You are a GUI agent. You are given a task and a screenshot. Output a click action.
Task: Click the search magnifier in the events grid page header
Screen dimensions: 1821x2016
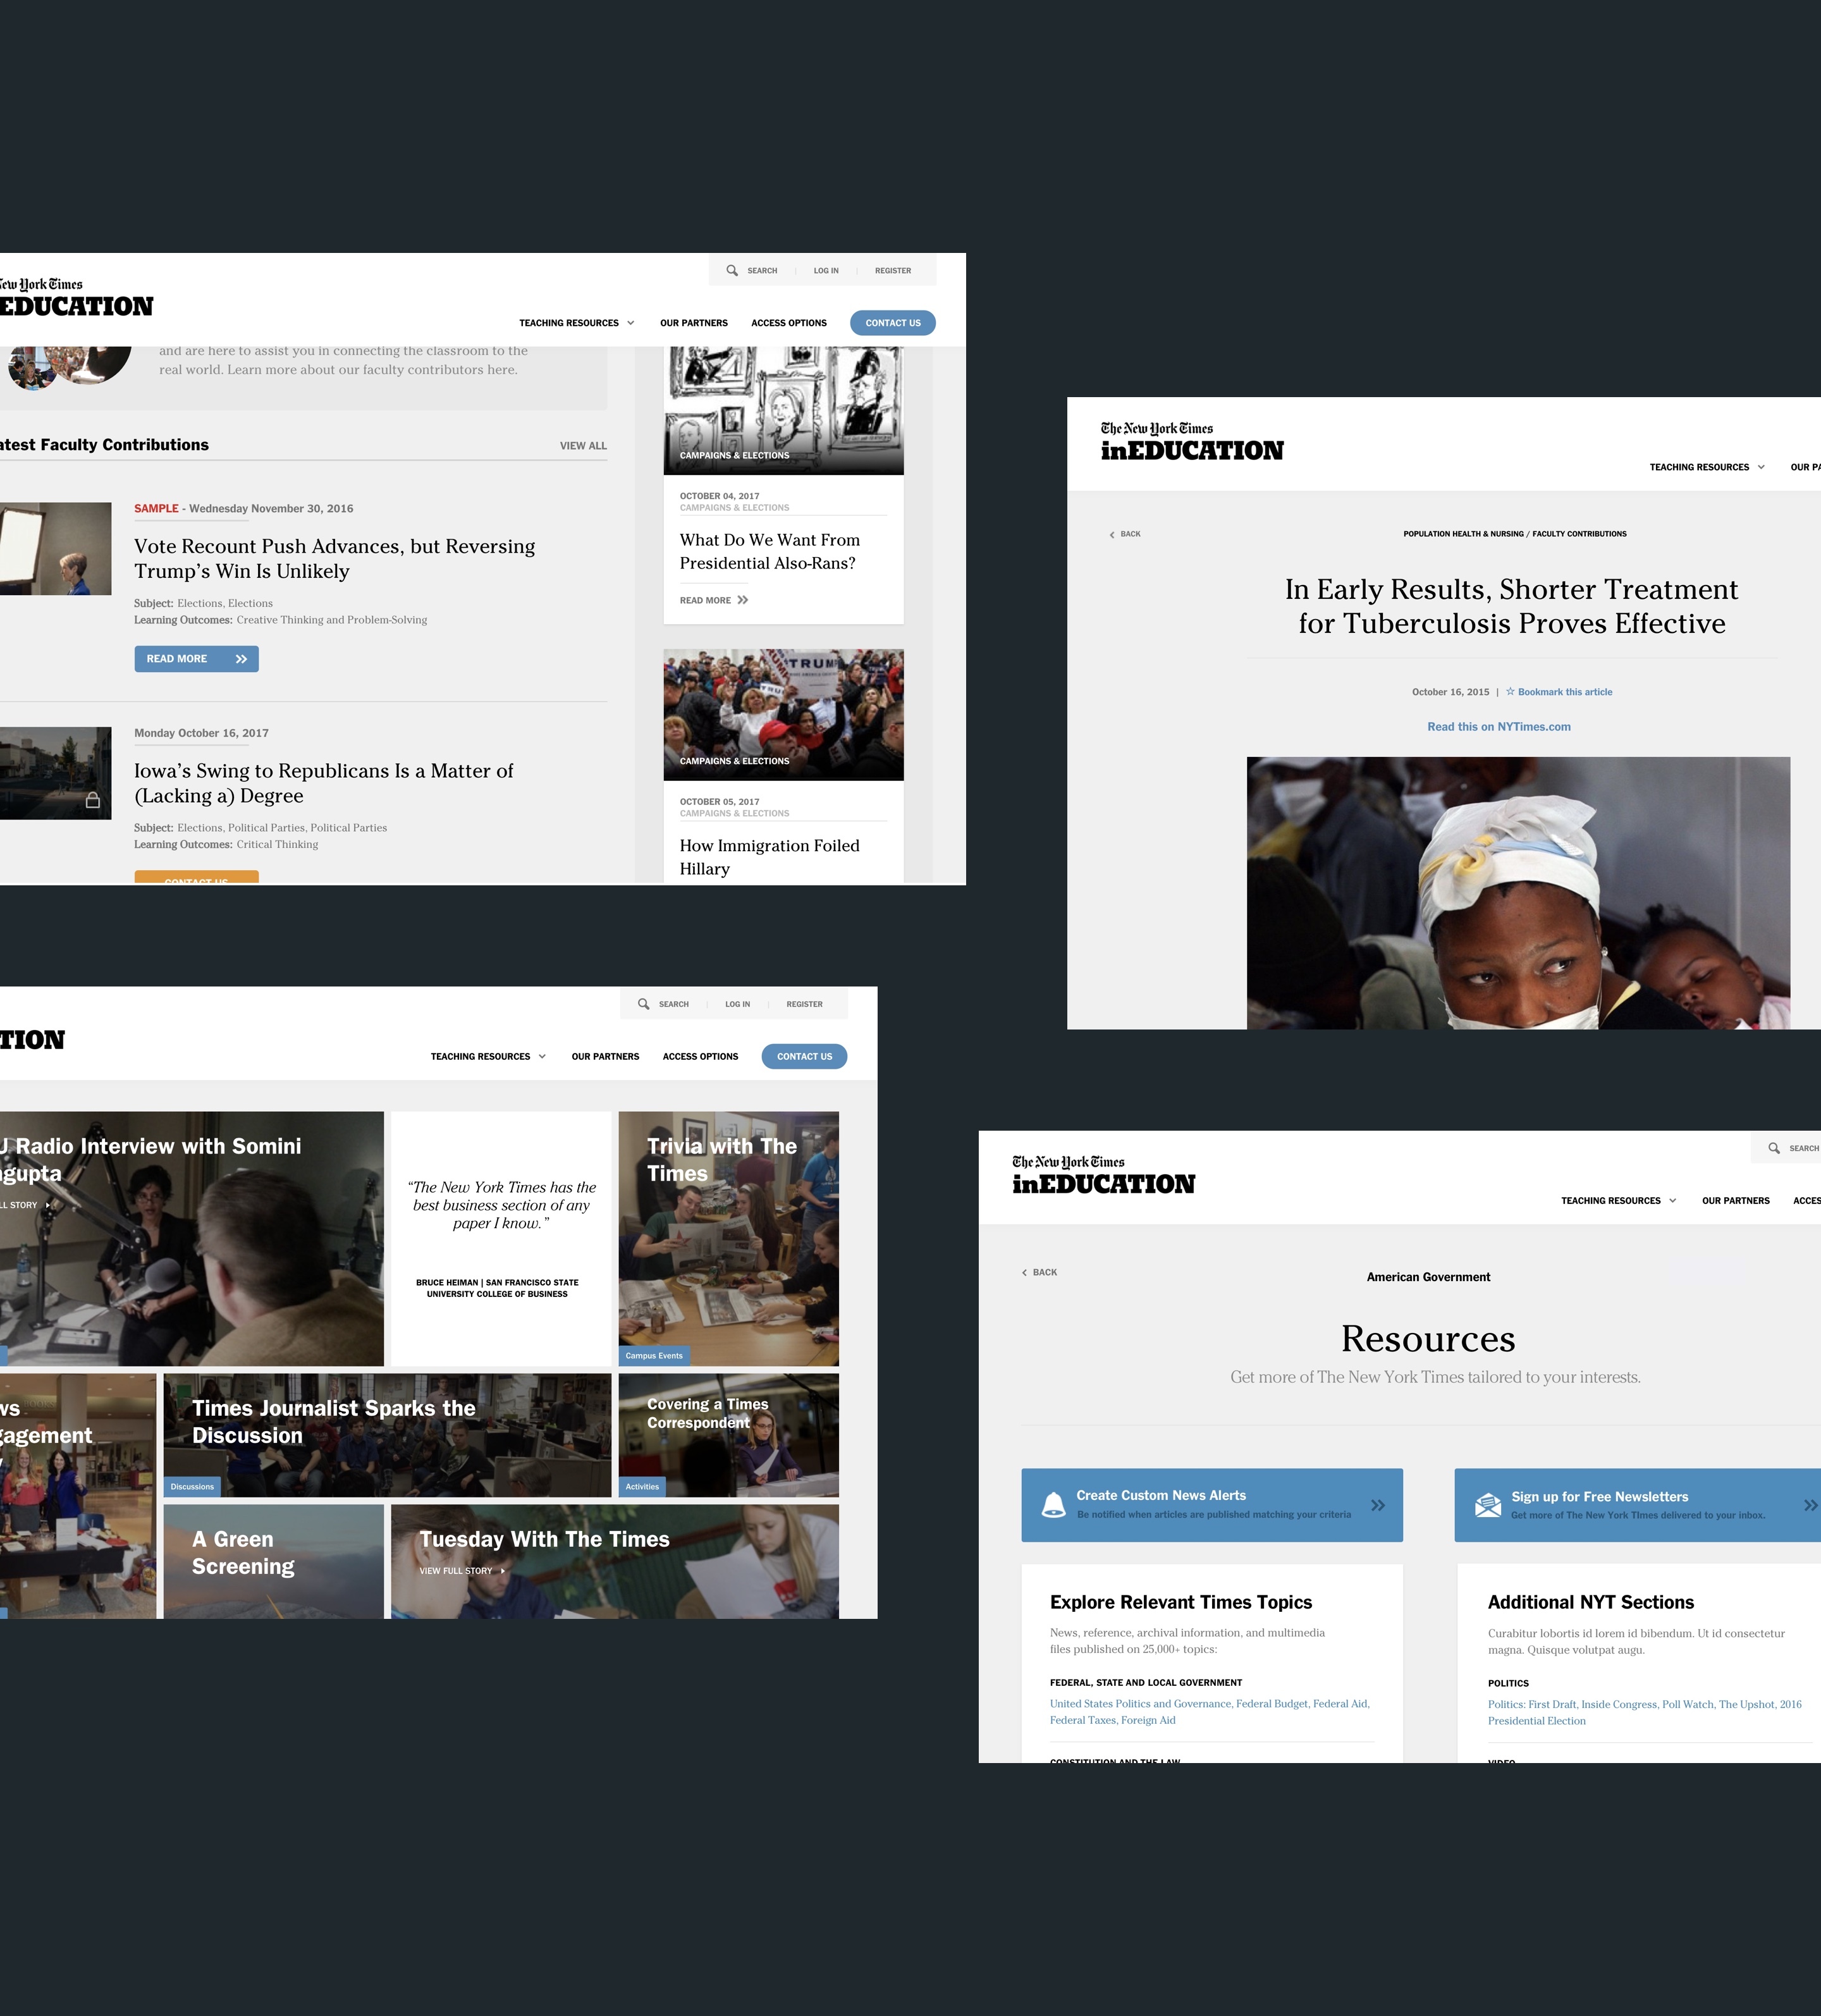pos(643,1003)
